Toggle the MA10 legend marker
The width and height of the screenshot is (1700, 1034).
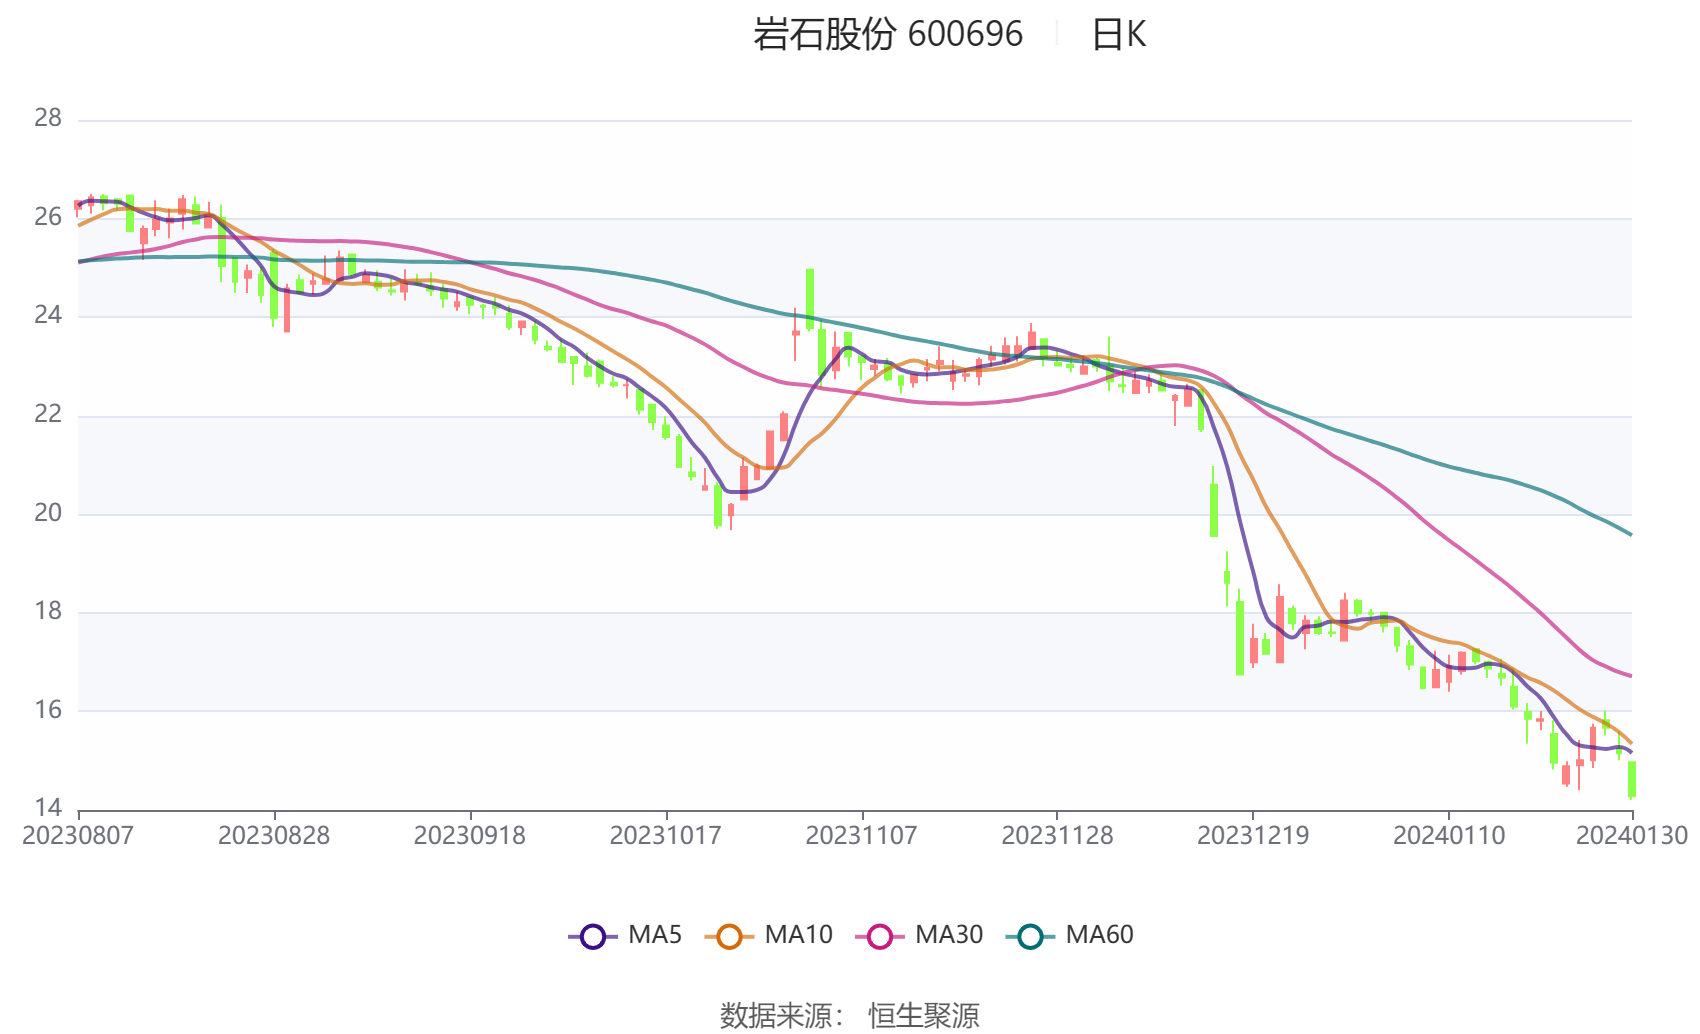(x=729, y=937)
